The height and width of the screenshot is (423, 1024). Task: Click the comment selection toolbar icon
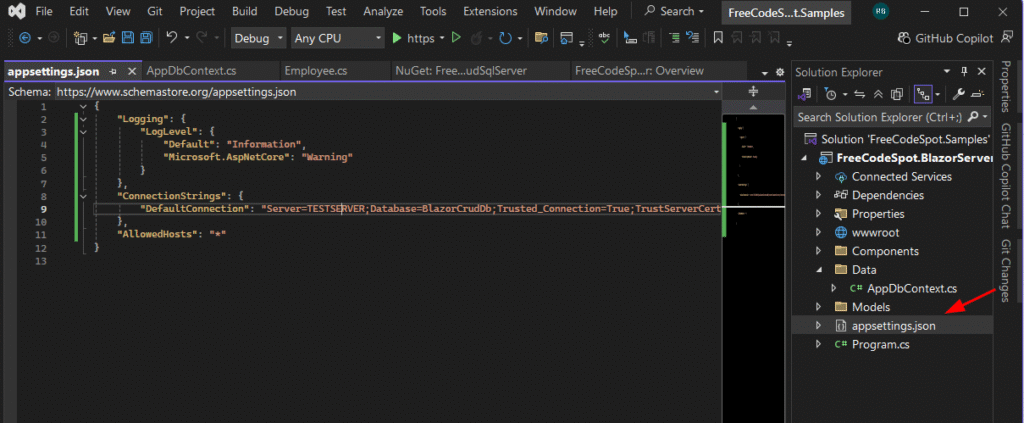click(x=630, y=38)
